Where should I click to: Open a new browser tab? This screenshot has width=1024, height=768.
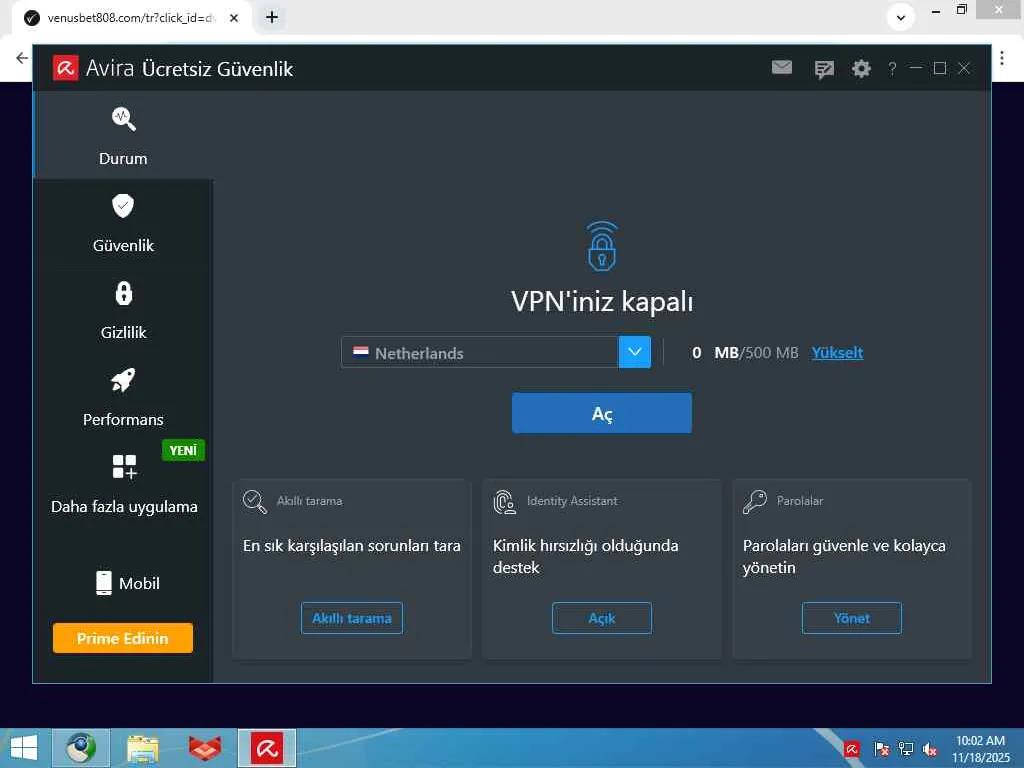tap(272, 18)
